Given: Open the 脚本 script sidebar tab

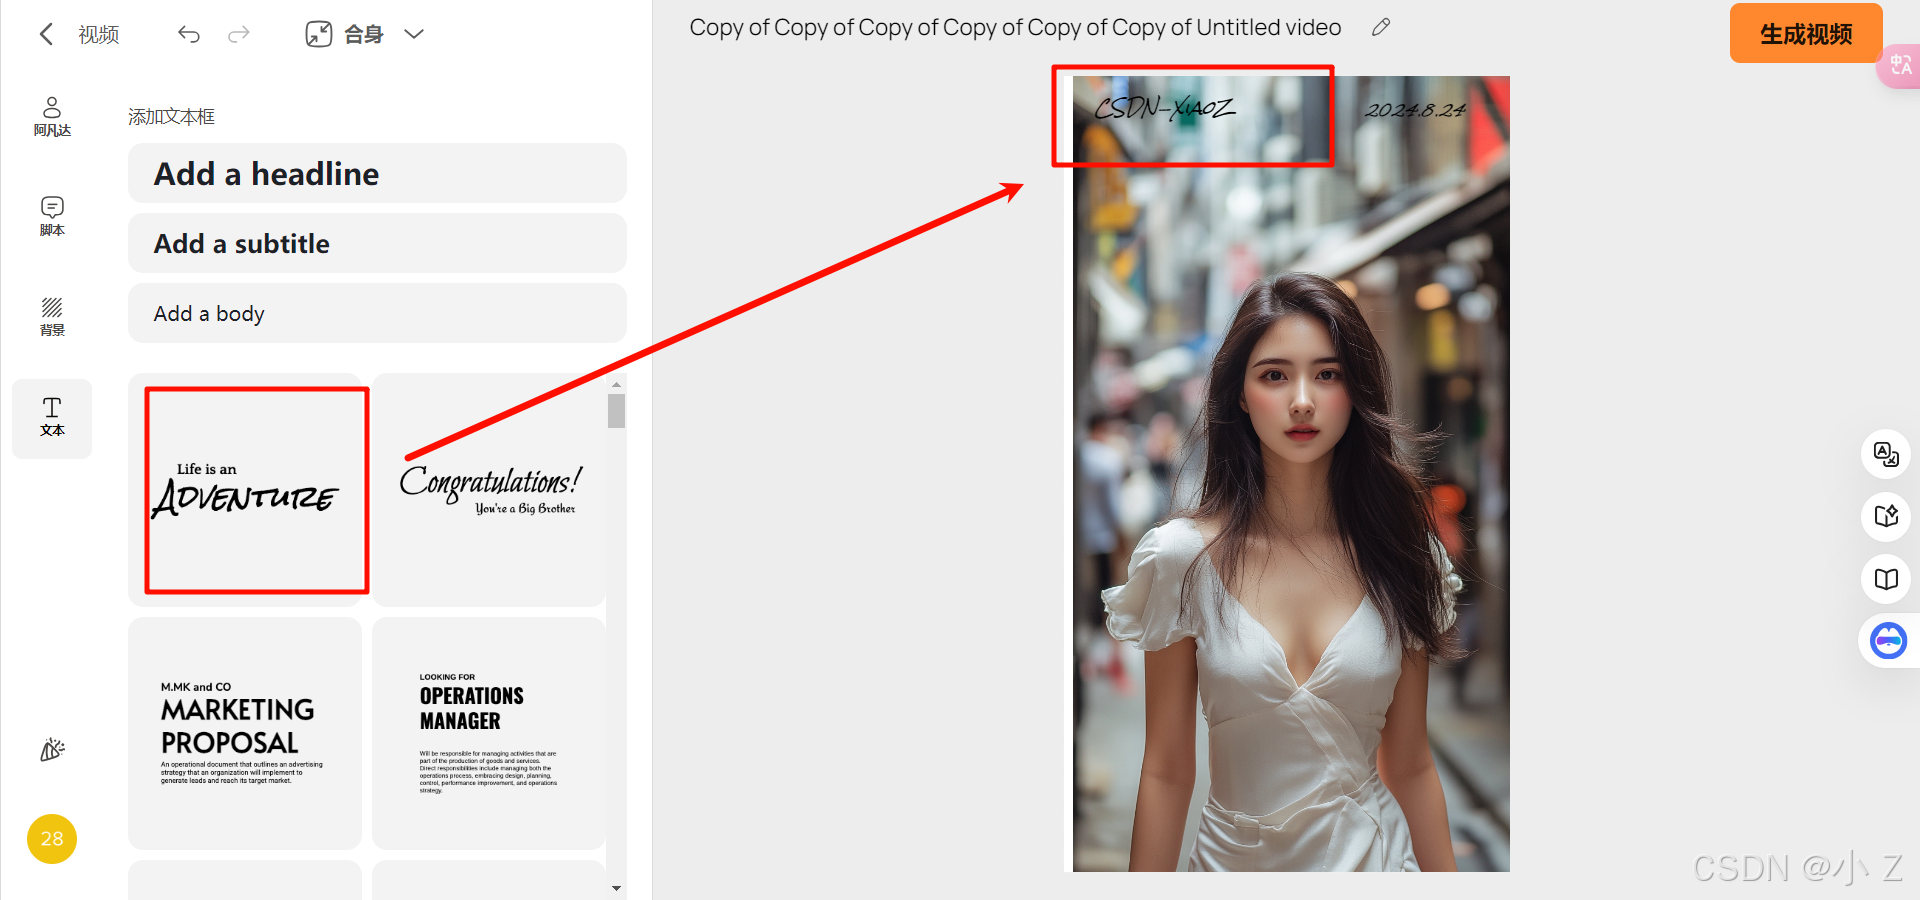Looking at the screenshot, I should coord(52,216).
